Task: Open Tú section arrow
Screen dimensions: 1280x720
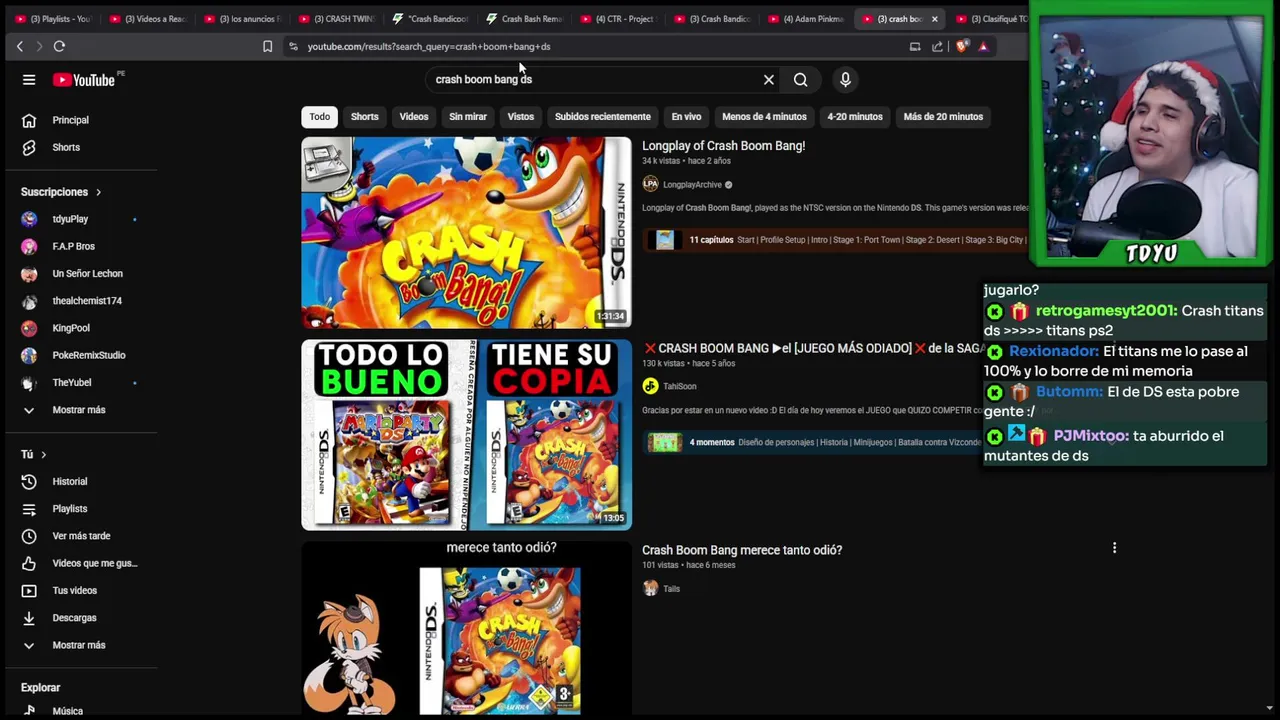Action: tap(43, 455)
